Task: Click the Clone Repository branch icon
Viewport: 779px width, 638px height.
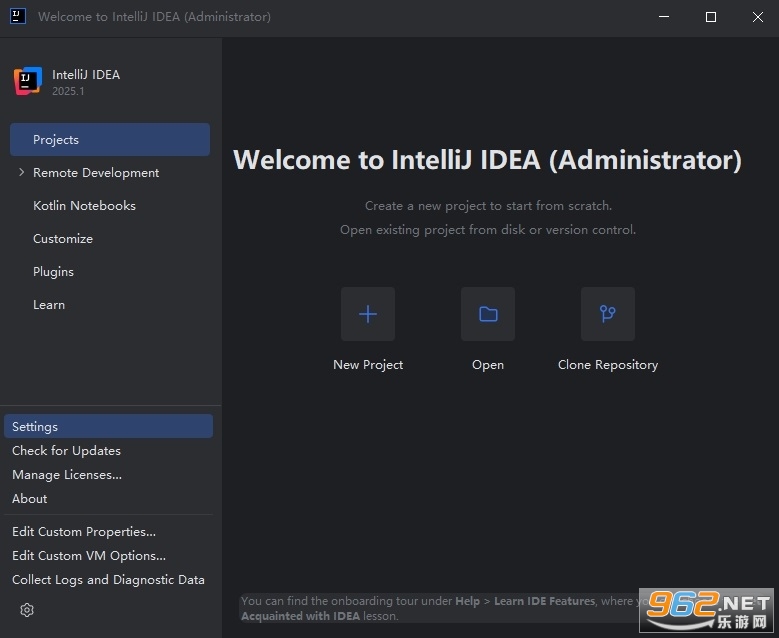Action: 608,314
